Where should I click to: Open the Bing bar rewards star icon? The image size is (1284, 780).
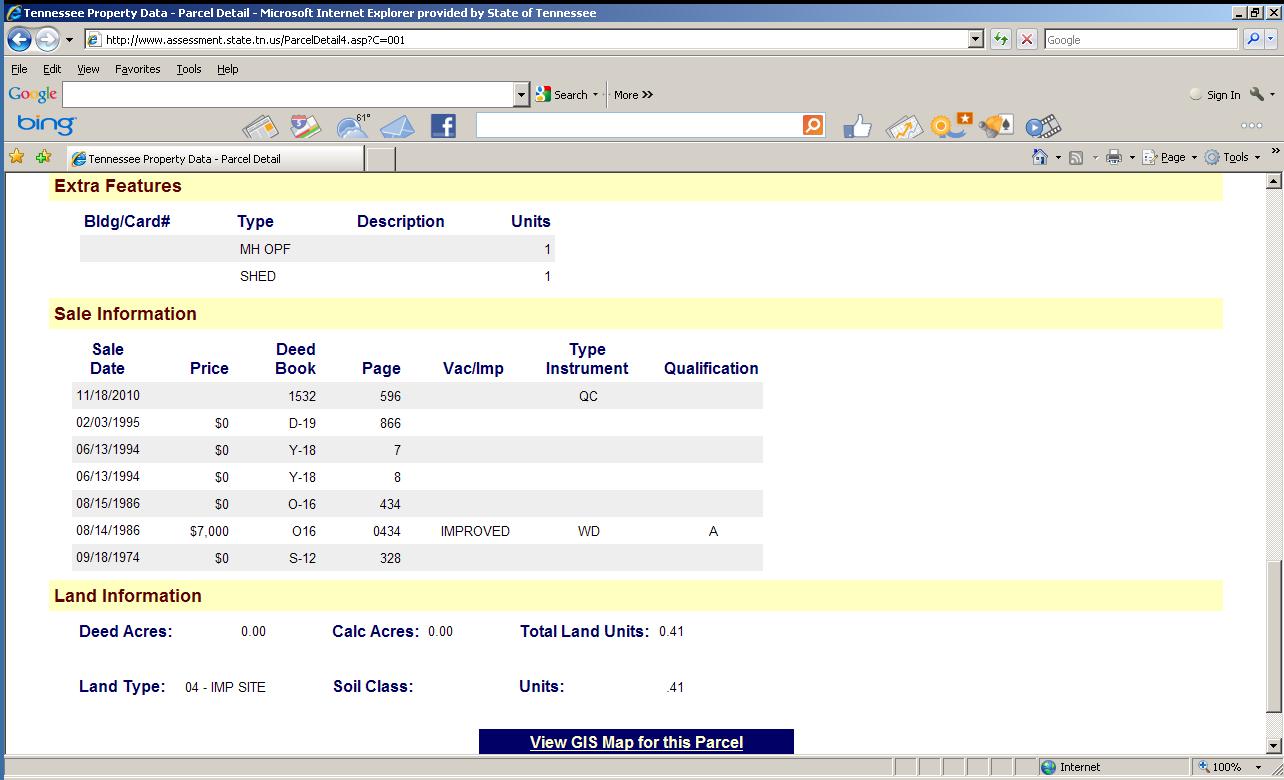pos(950,126)
